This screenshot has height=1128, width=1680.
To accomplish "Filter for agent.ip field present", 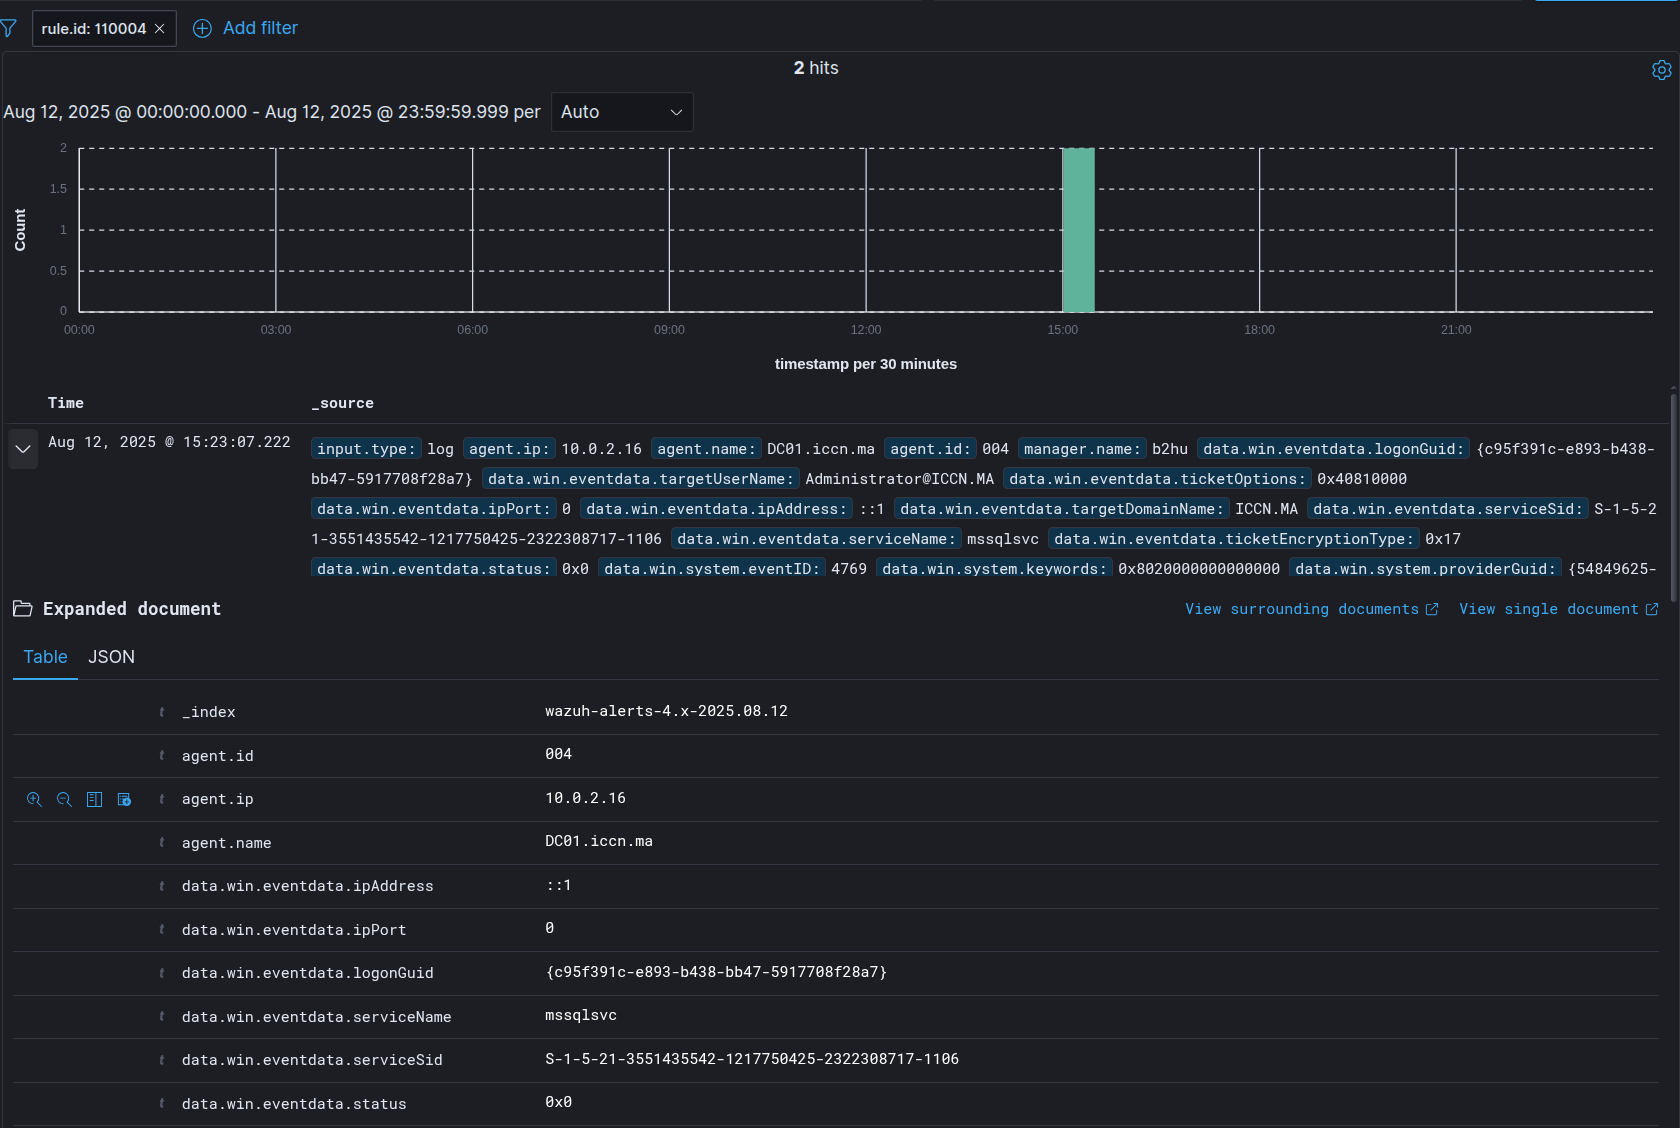I will (x=124, y=799).
